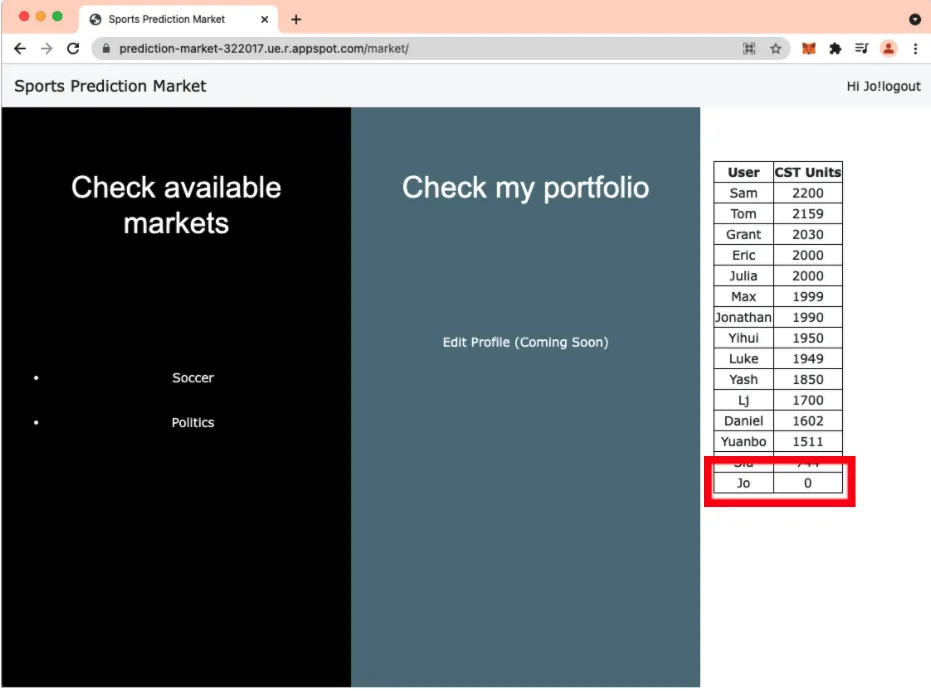This screenshot has width=931, height=691.
Task: Select the 2030 units cell
Action: pyautogui.click(x=808, y=234)
